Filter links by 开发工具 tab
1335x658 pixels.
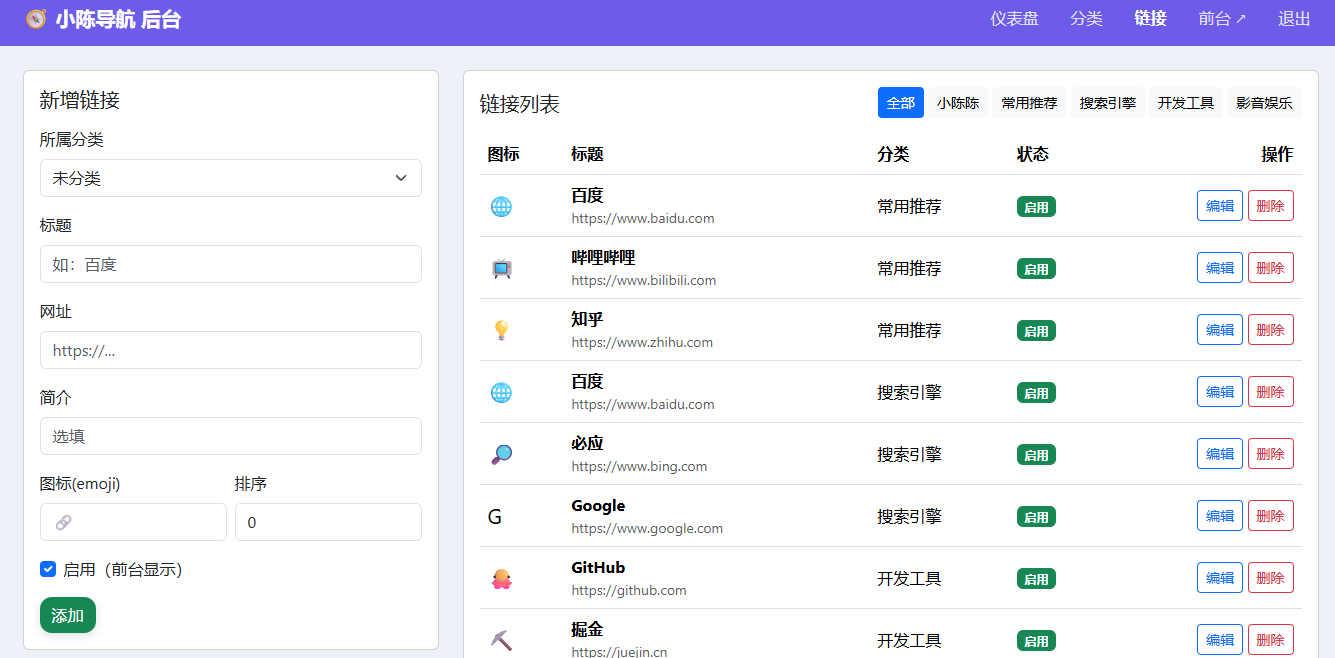click(1186, 103)
